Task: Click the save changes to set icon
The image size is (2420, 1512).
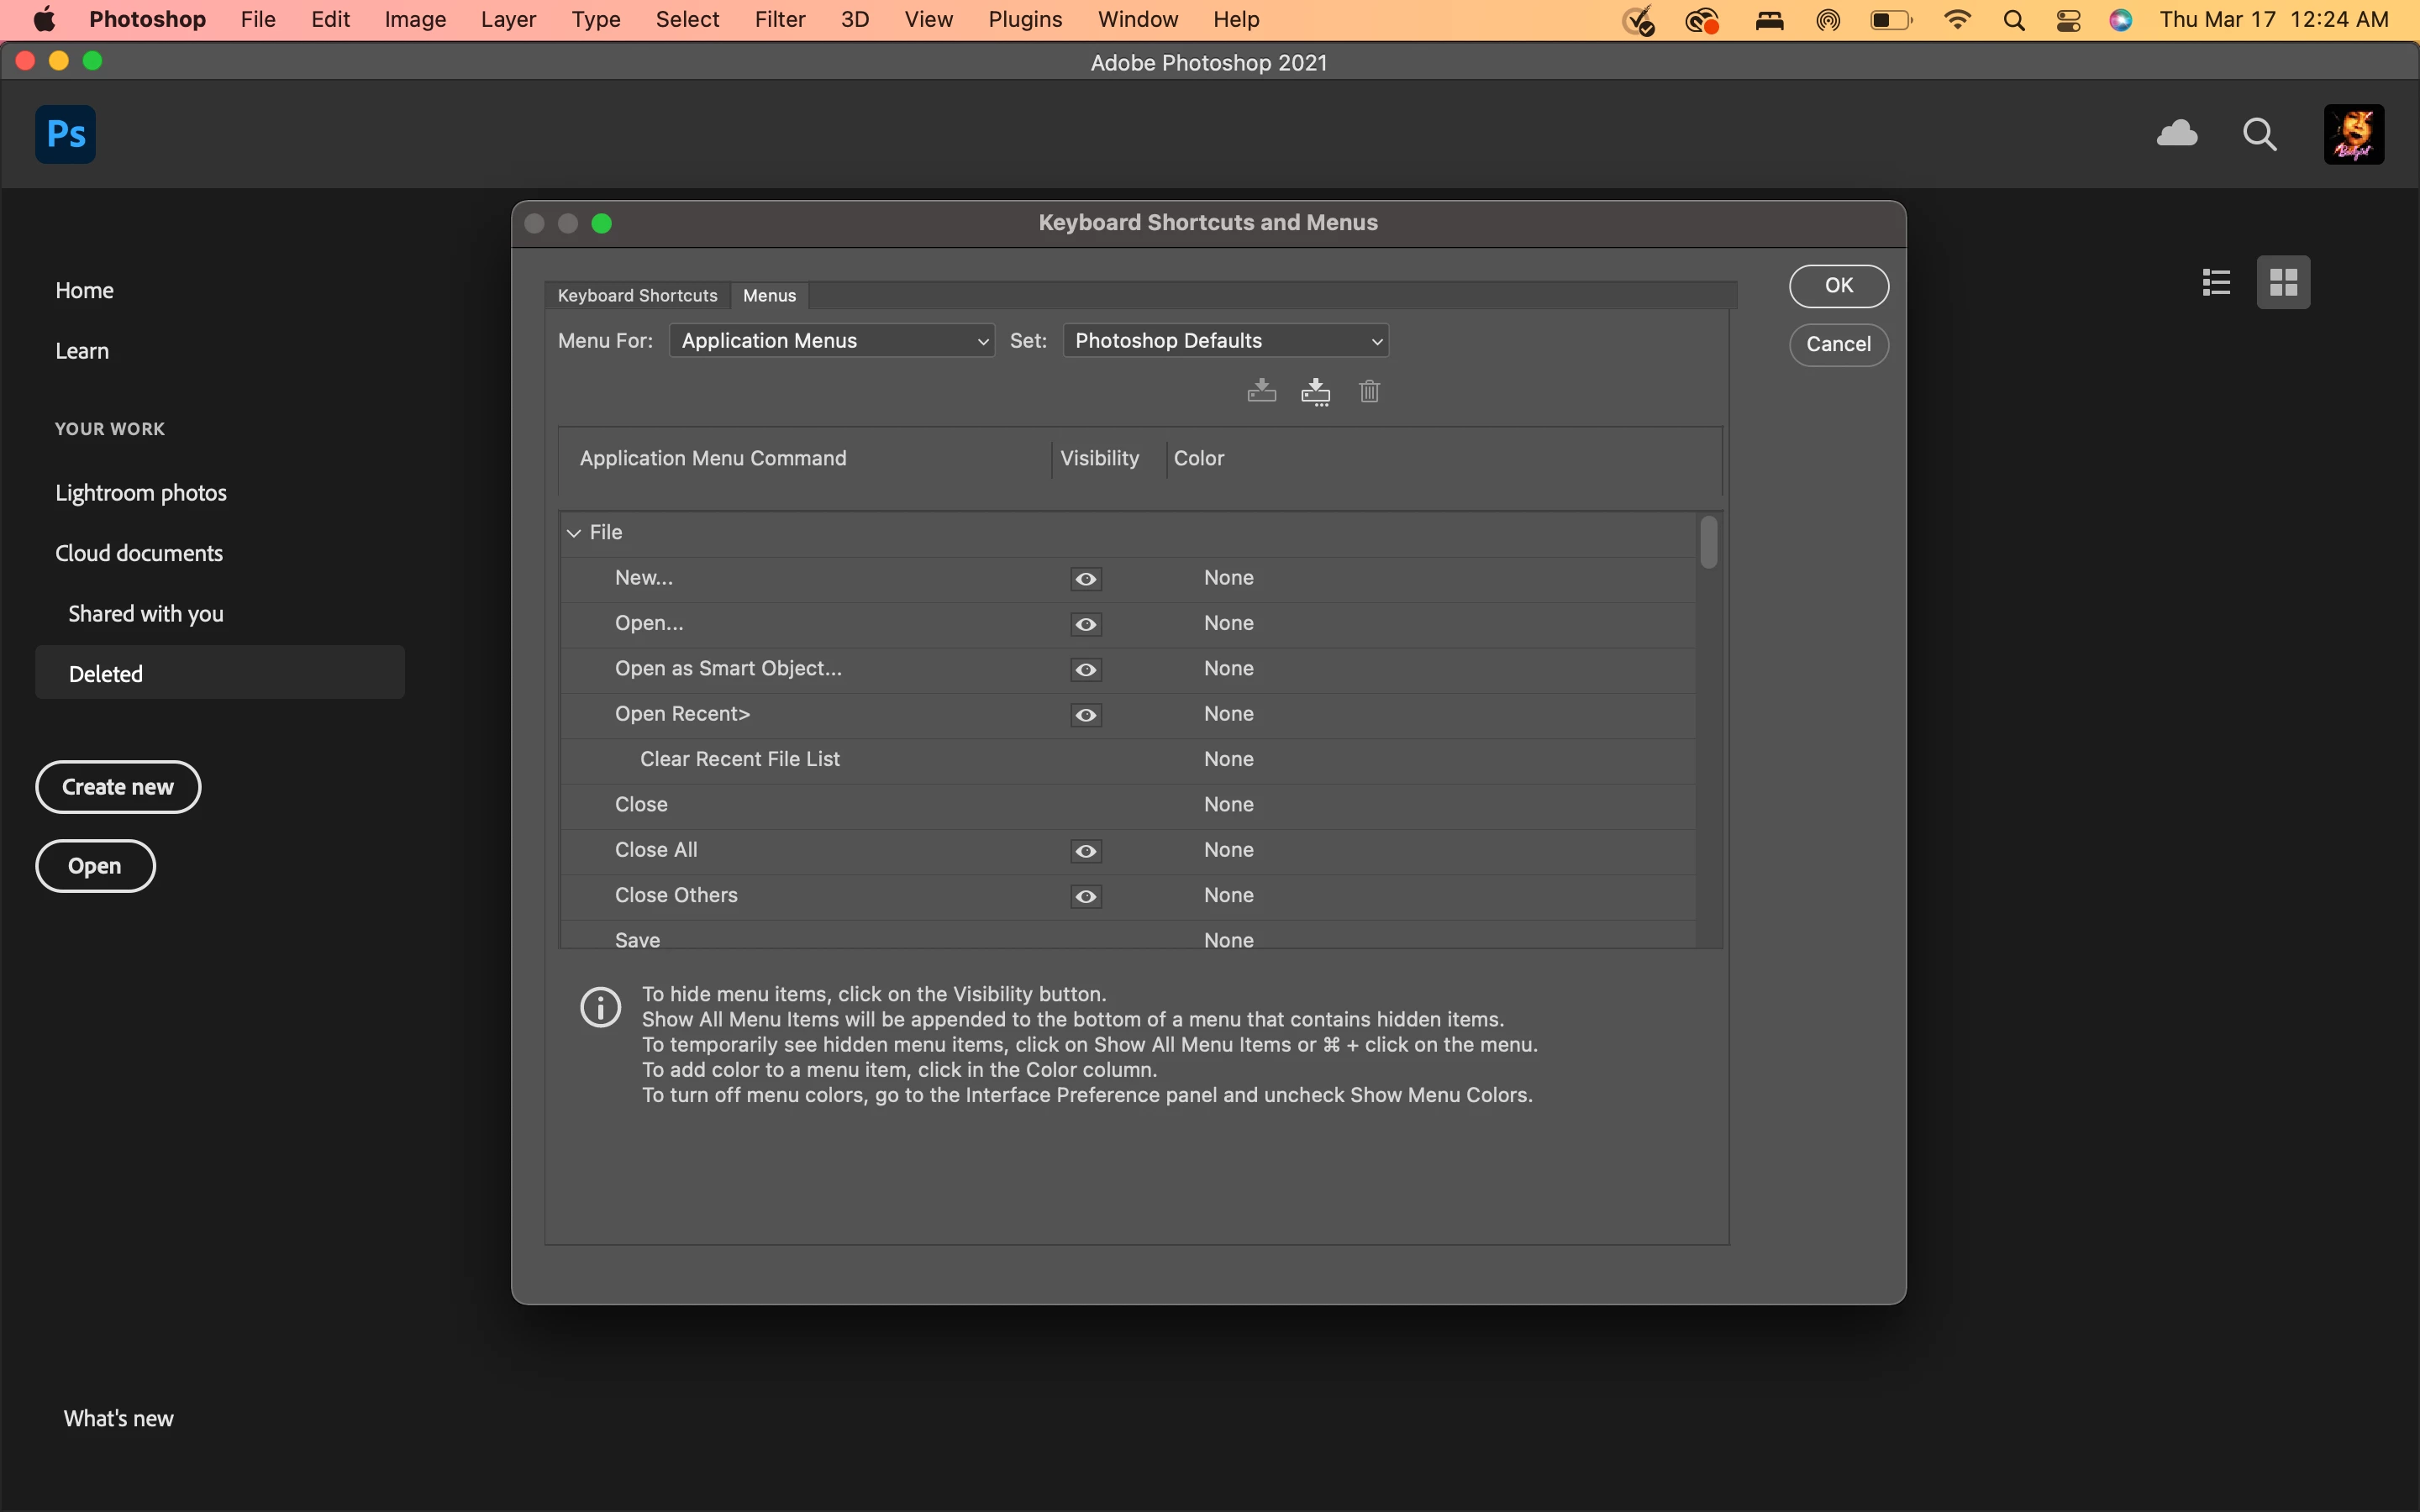Action: [x=1261, y=391]
